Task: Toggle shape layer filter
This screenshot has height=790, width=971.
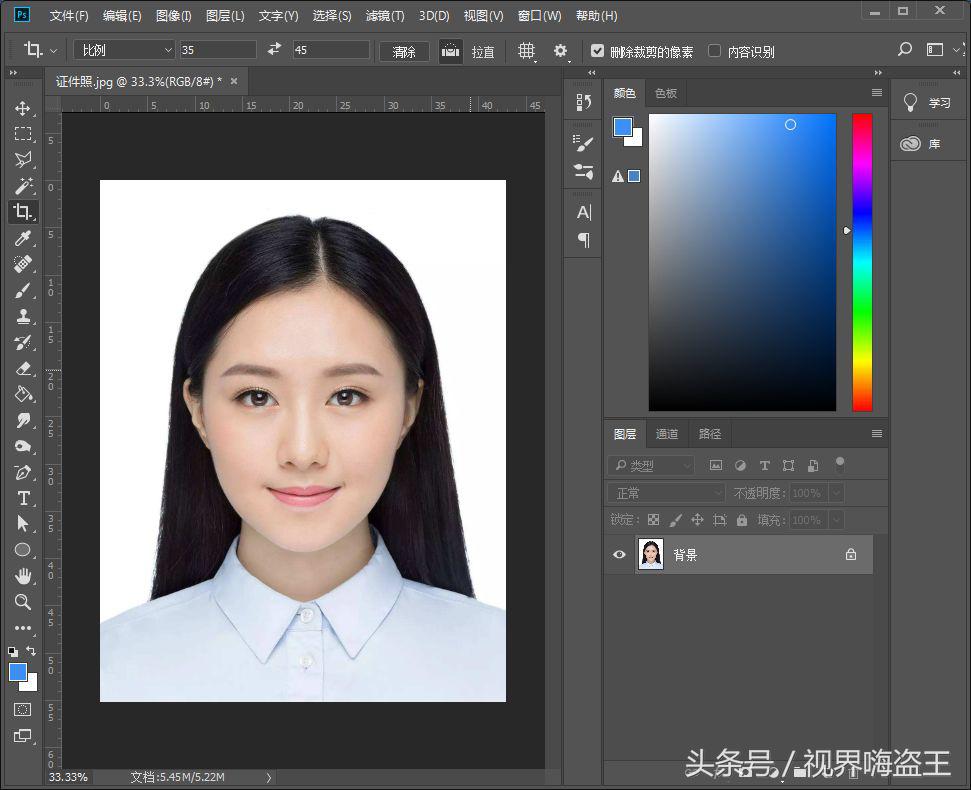Action: [x=788, y=465]
